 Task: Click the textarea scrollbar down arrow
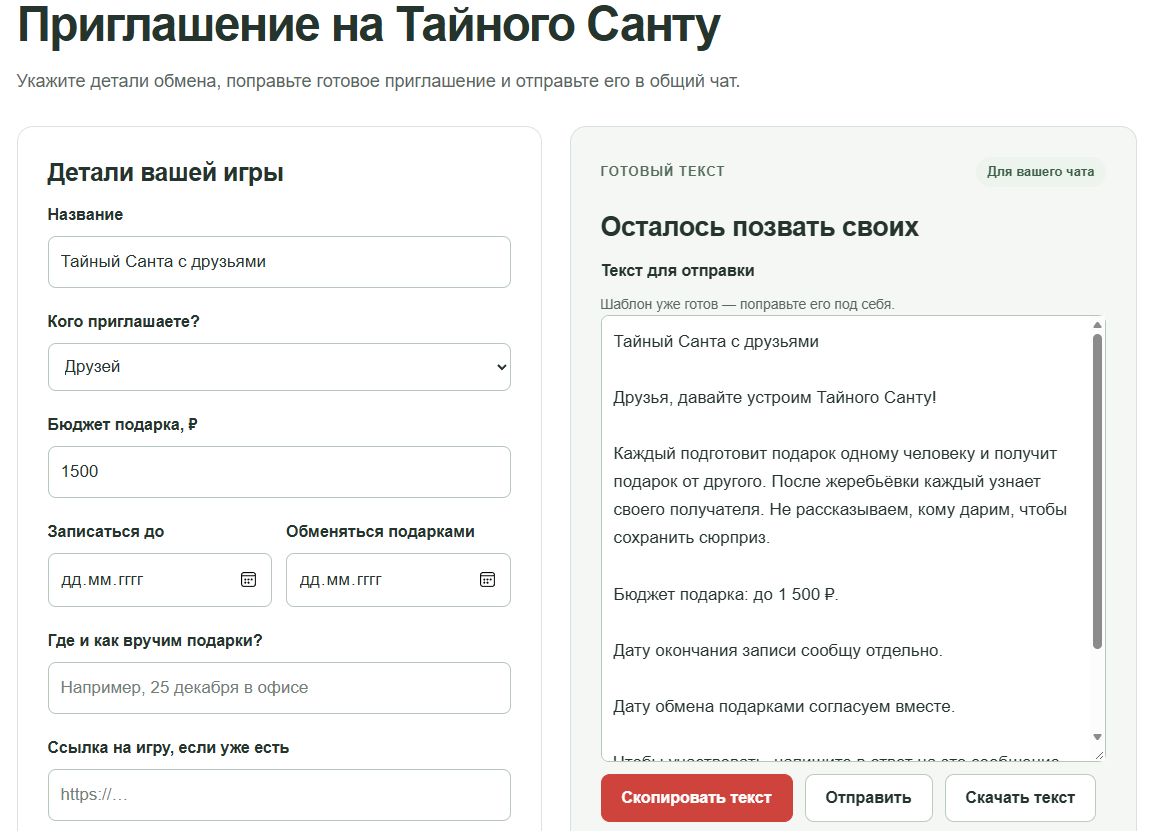coord(1097,737)
